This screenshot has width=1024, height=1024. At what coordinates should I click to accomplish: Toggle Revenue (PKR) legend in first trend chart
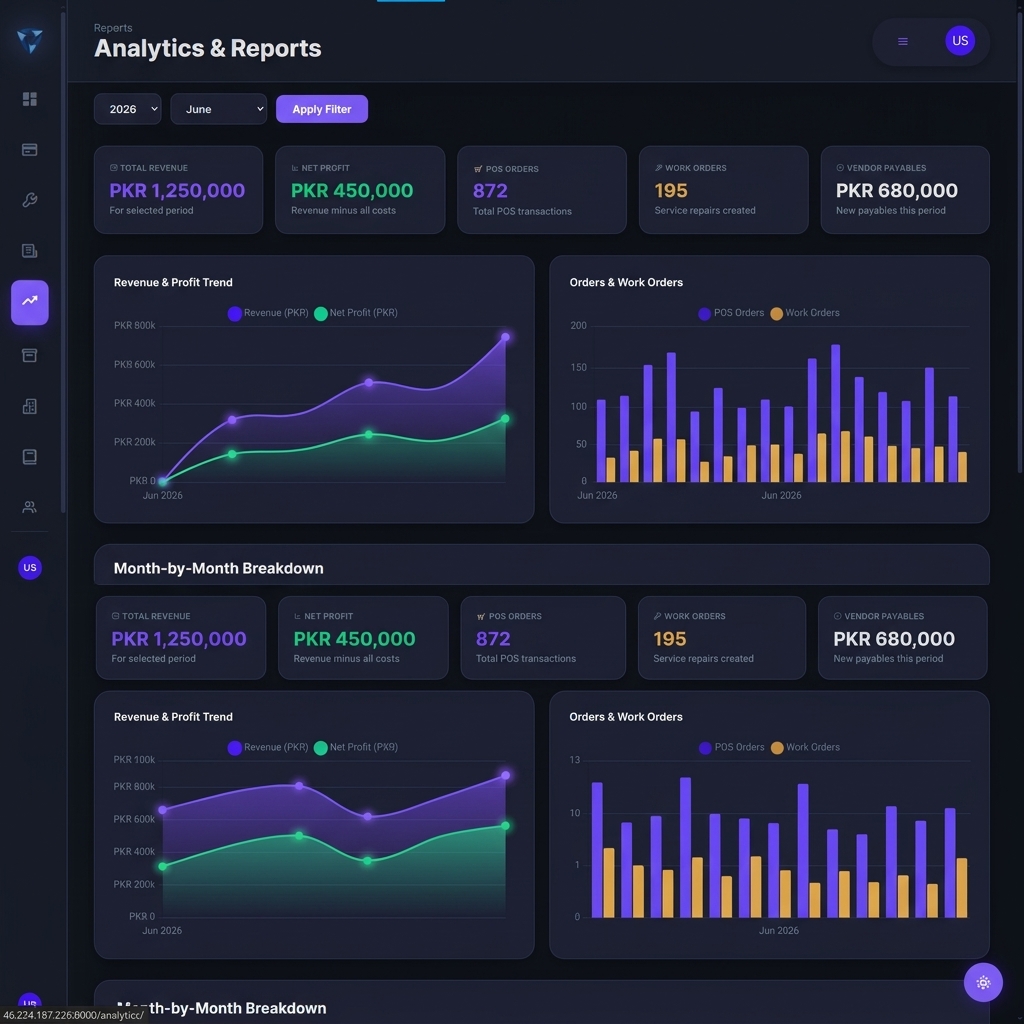tap(268, 313)
